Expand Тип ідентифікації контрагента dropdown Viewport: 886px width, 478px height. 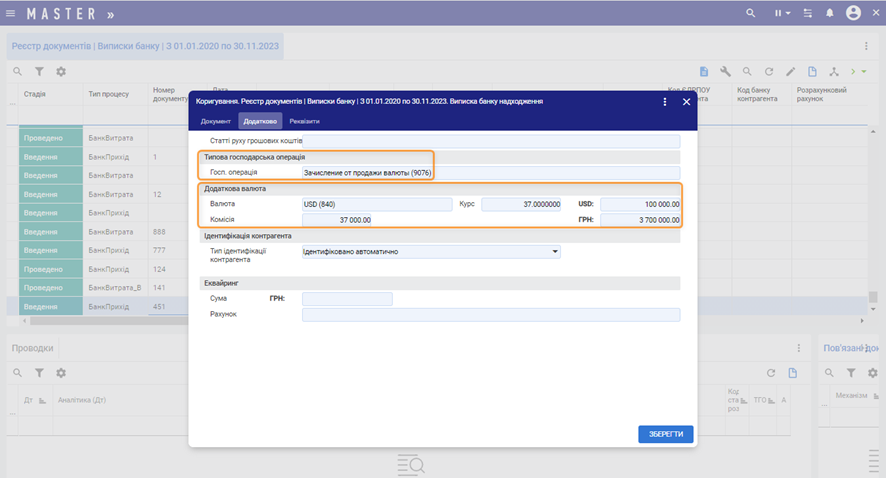555,252
